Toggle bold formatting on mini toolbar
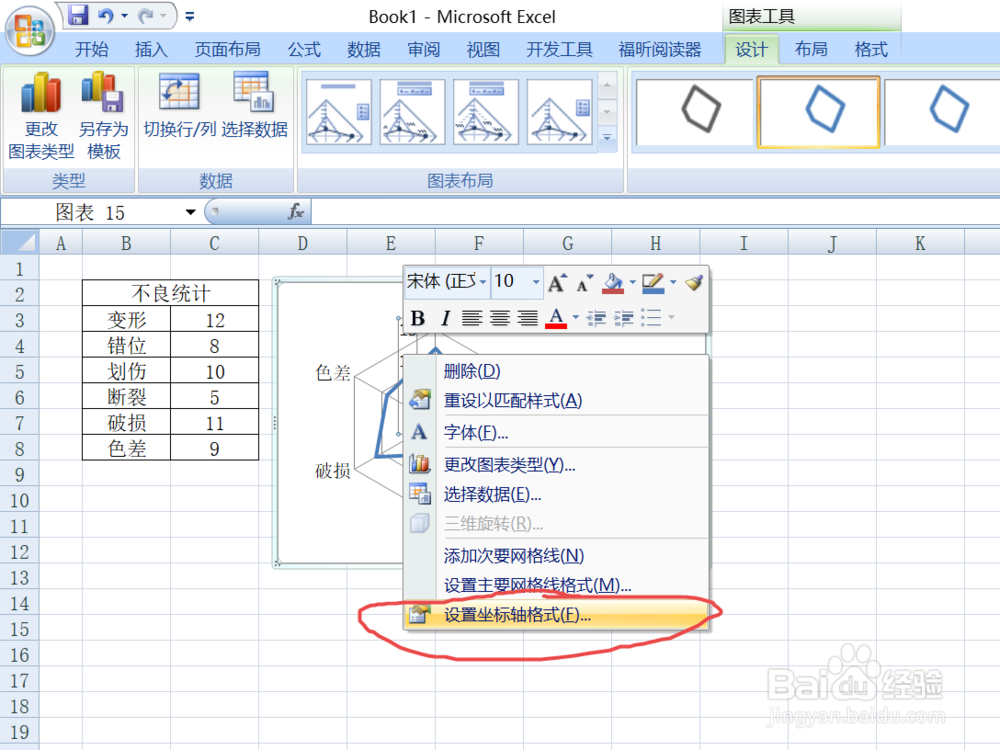Viewport: 1000px width, 750px height. pos(419,318)
